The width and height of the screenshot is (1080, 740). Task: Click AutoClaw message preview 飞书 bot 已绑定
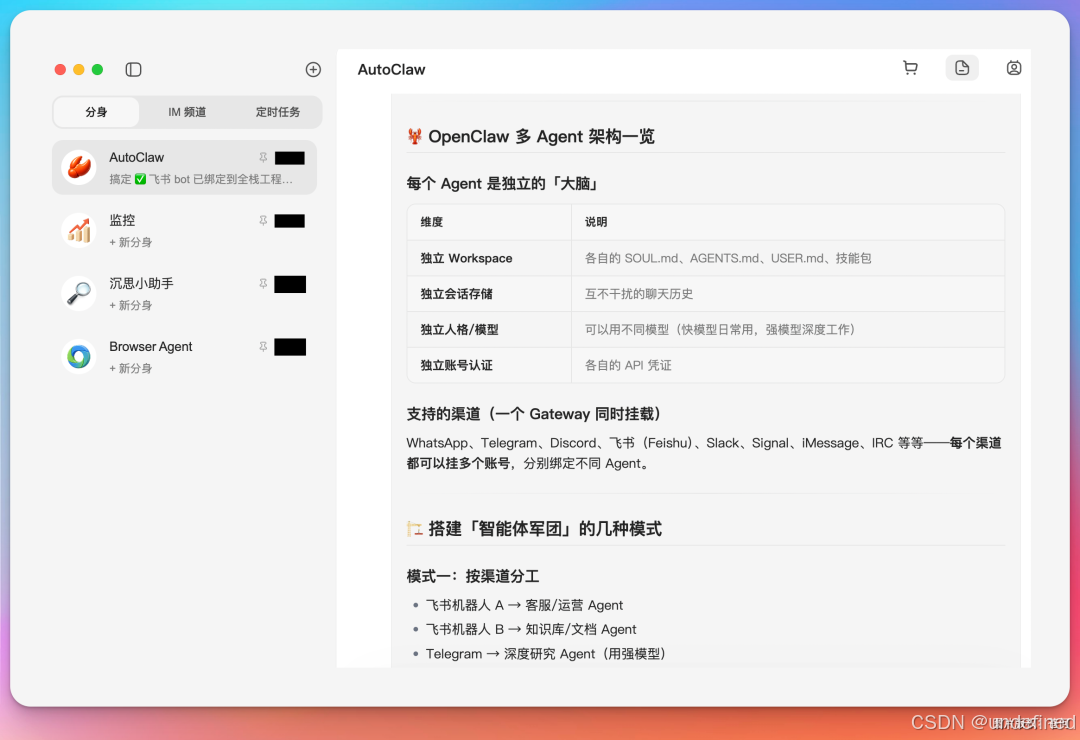[x=201, y=179]
